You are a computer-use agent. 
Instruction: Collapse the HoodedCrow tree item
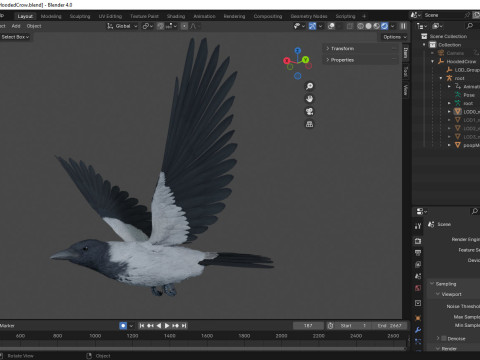(x=433, y=61)
